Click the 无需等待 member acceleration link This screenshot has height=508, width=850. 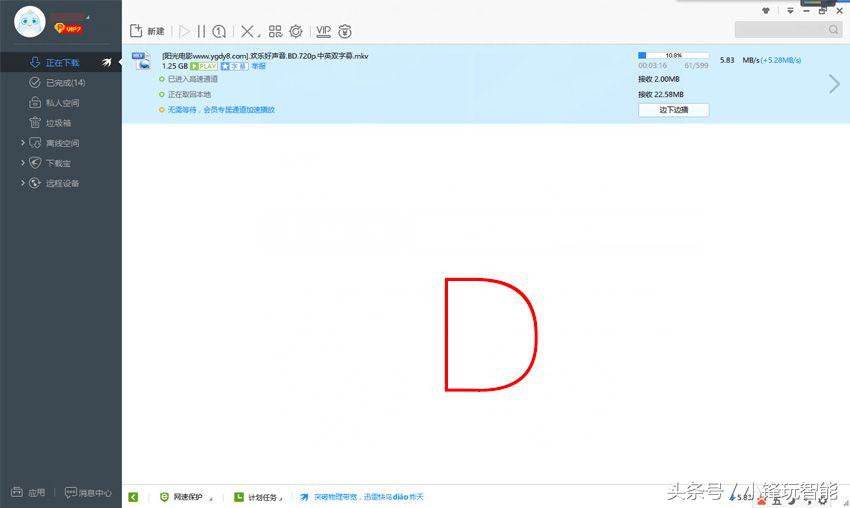coord(221,110)
